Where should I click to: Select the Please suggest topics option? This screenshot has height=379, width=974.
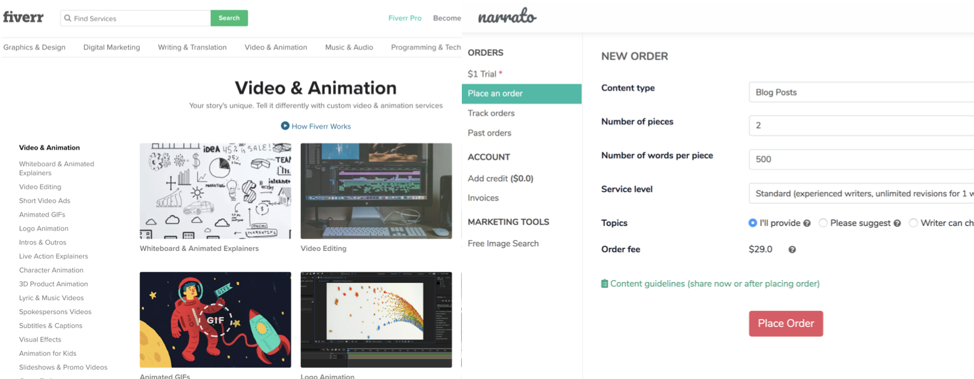(823, 222)
